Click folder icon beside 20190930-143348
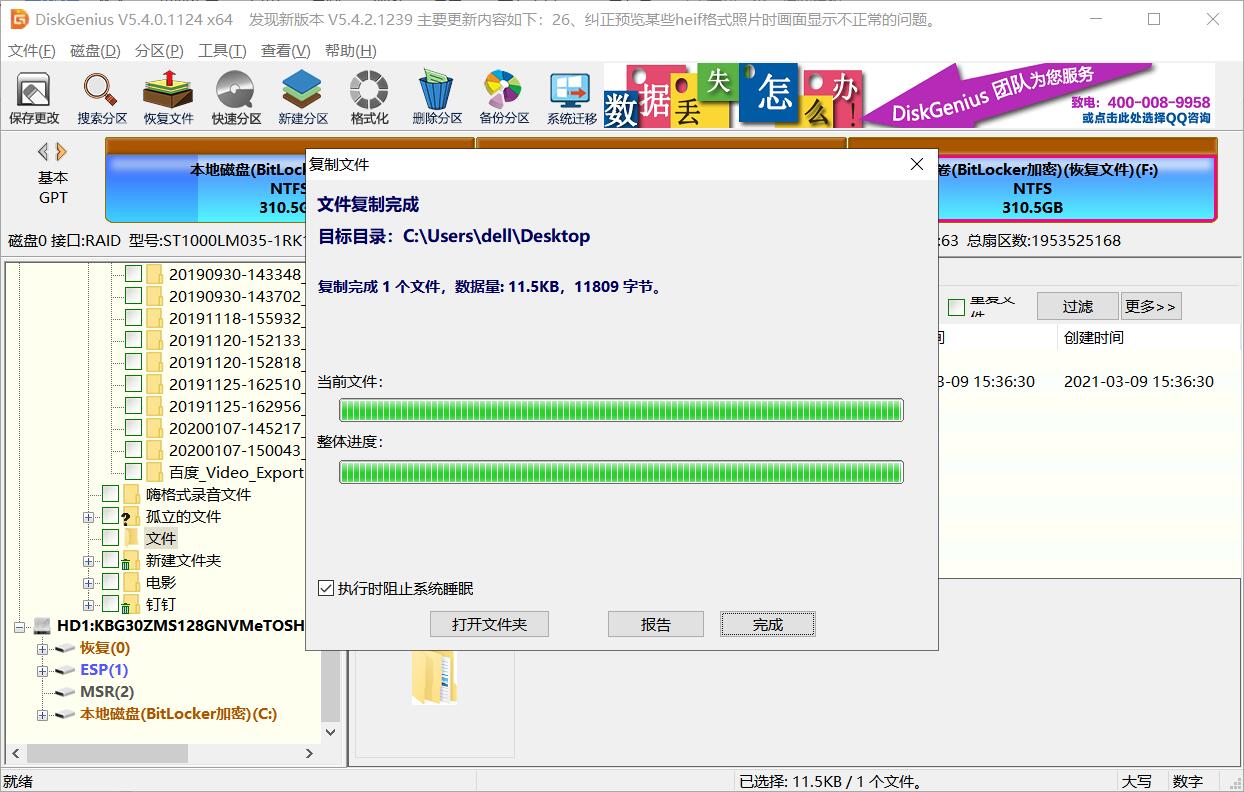Screen dimensions: 1244x792 click(x=155, y=274)
